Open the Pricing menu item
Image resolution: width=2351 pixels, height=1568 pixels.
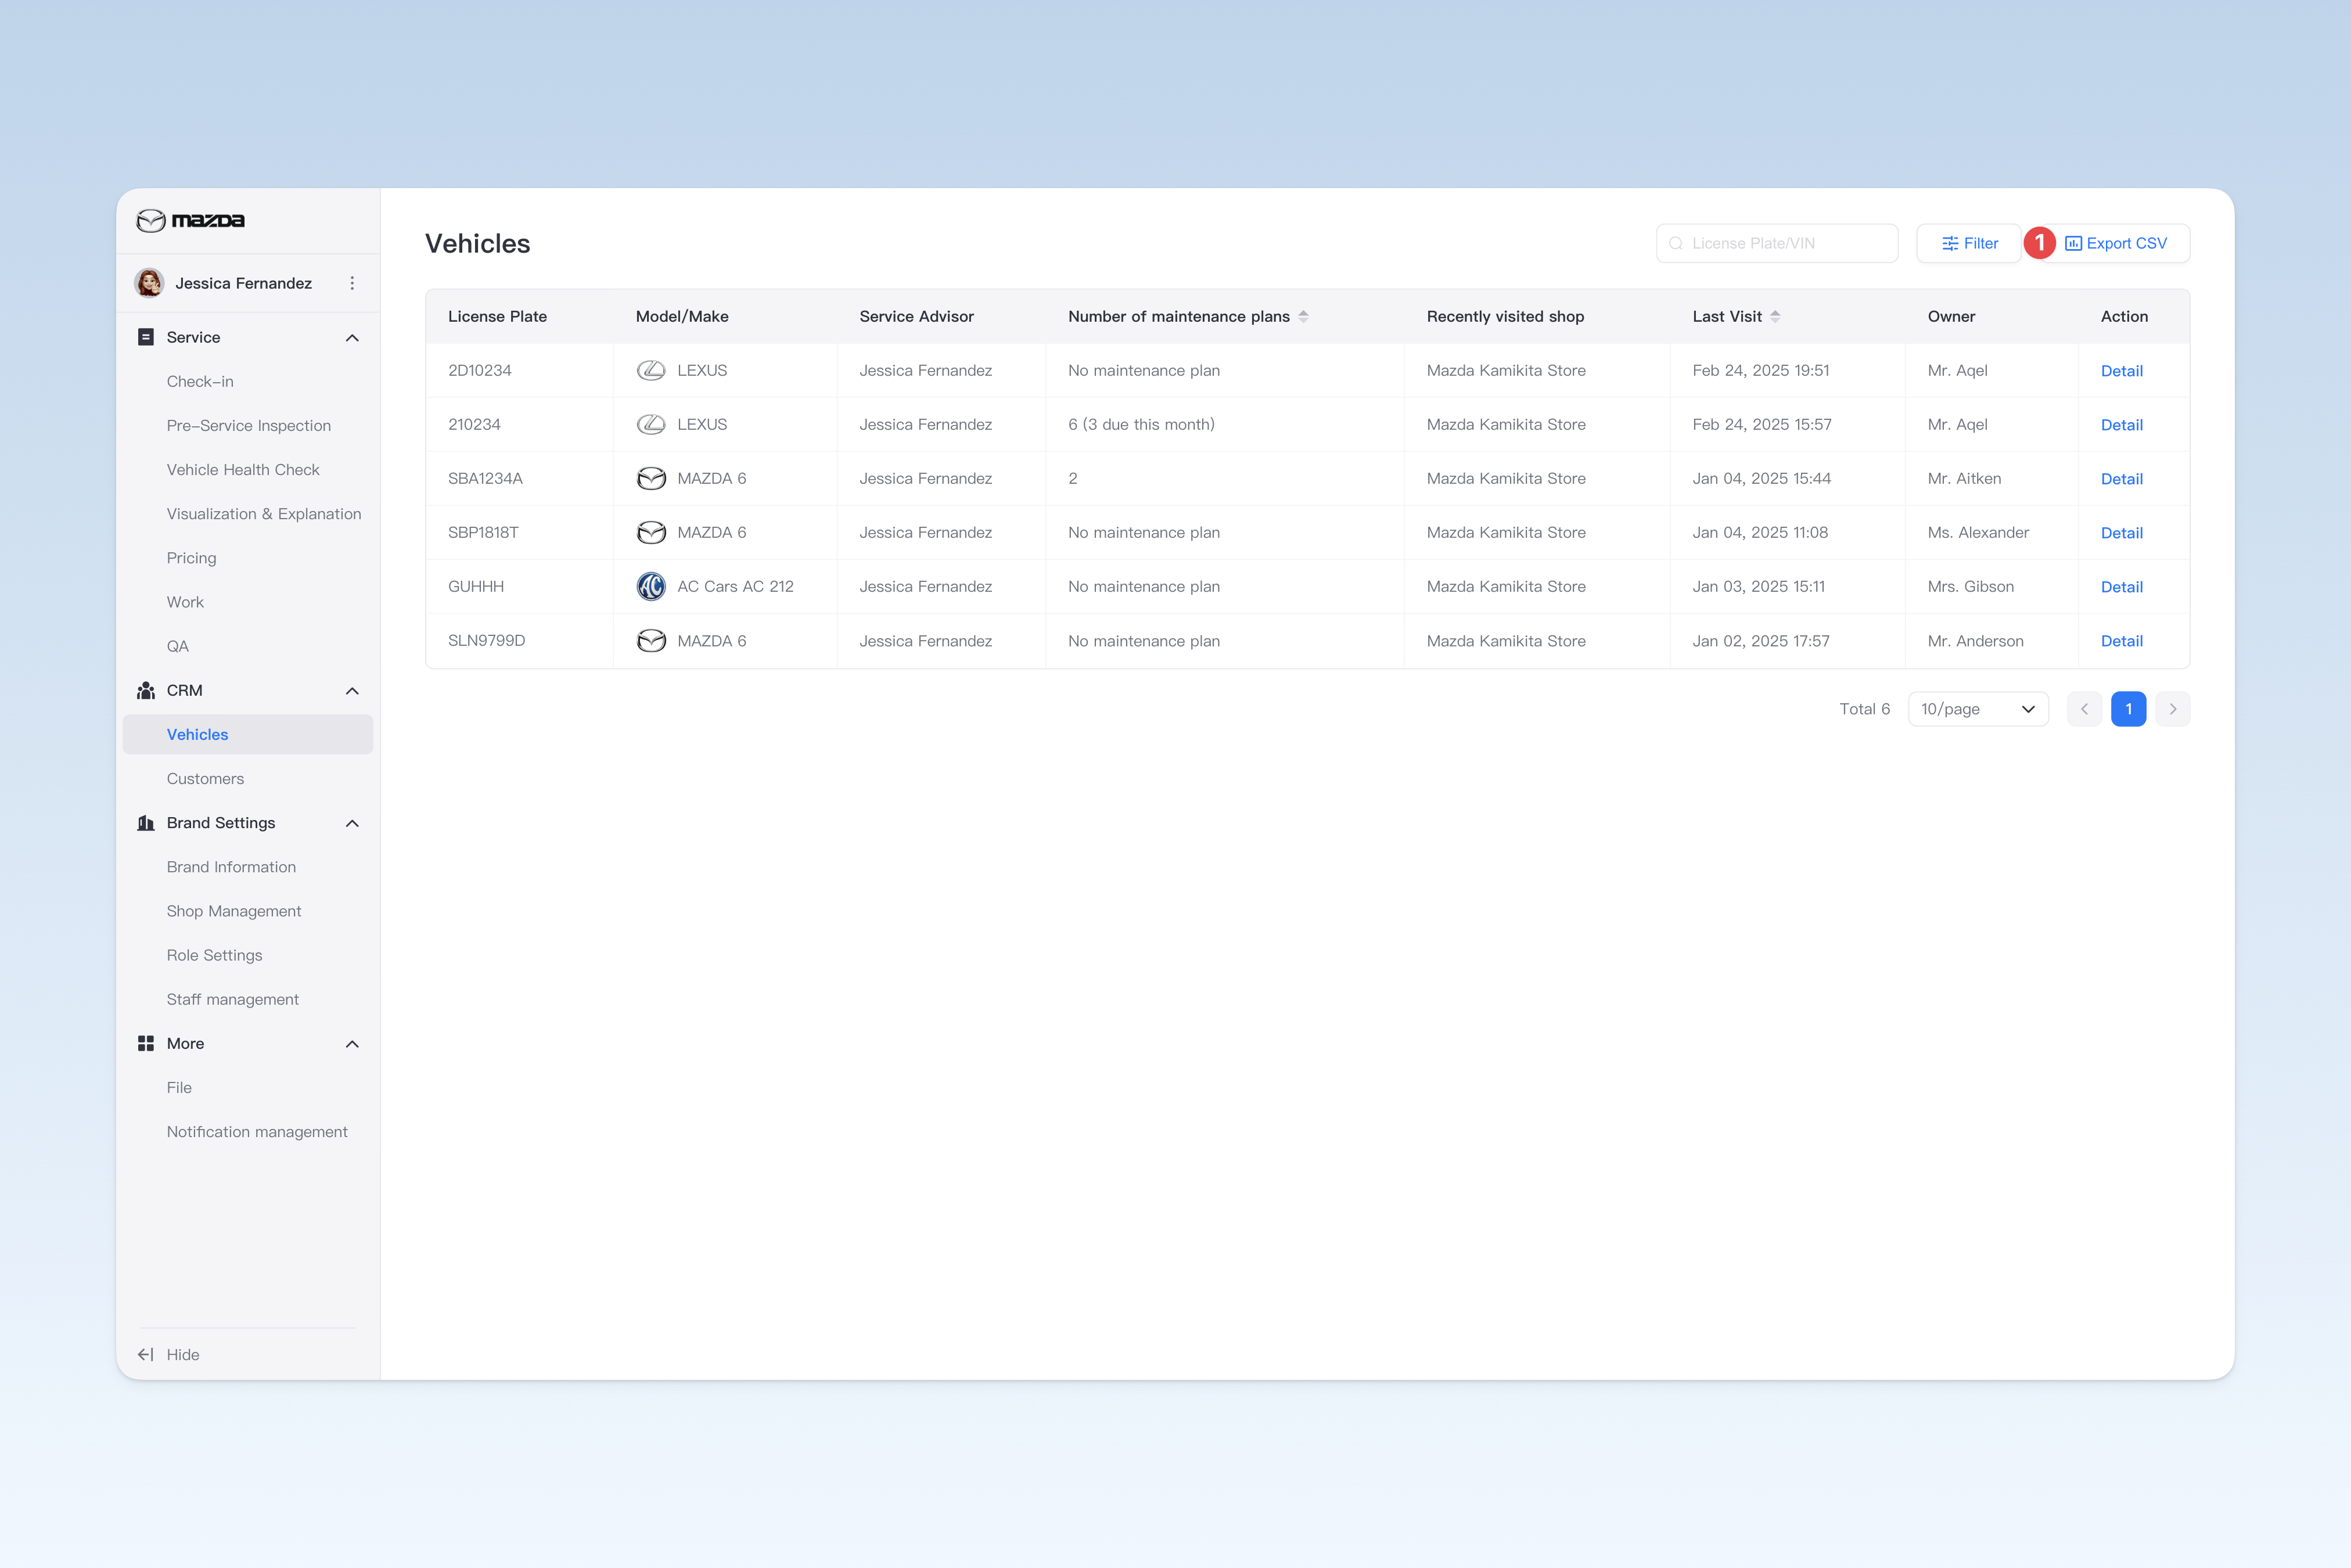coord(191,558)
